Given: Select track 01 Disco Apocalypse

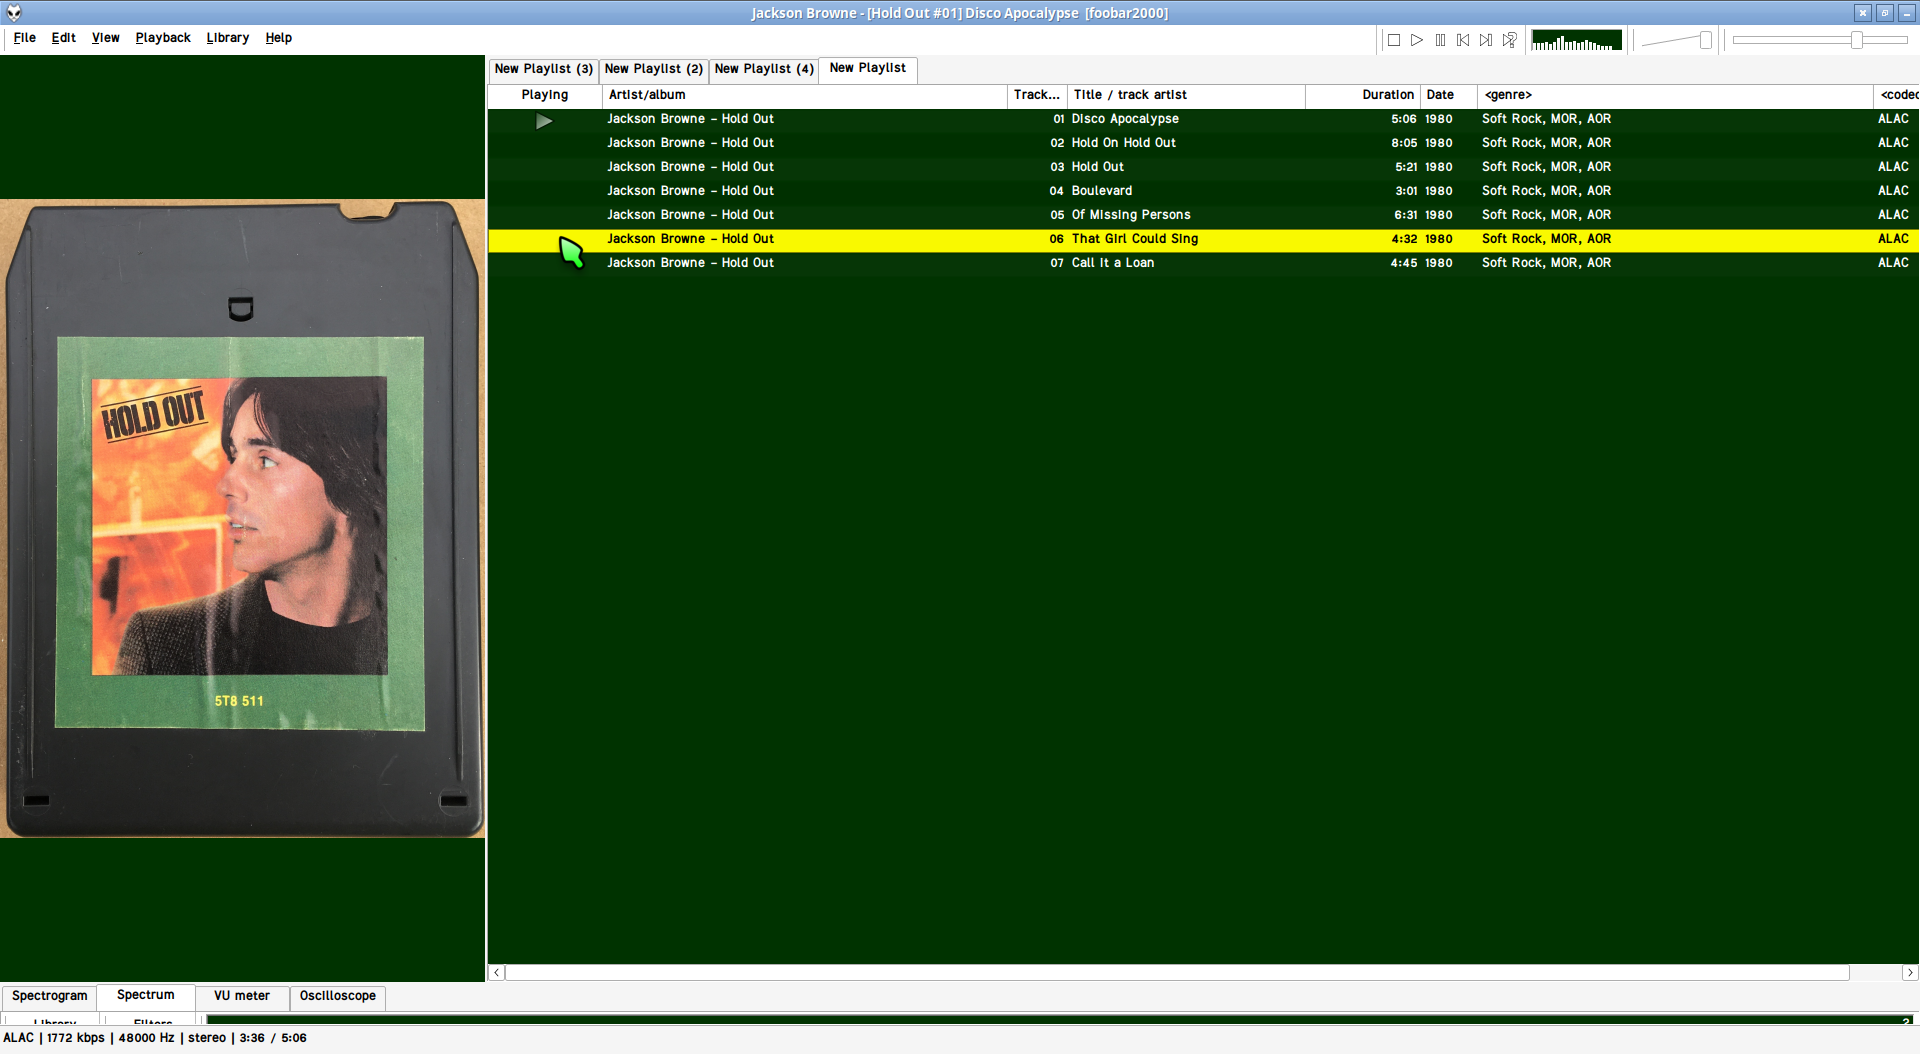Looking at the screenshot, I should click(1203, 119).
